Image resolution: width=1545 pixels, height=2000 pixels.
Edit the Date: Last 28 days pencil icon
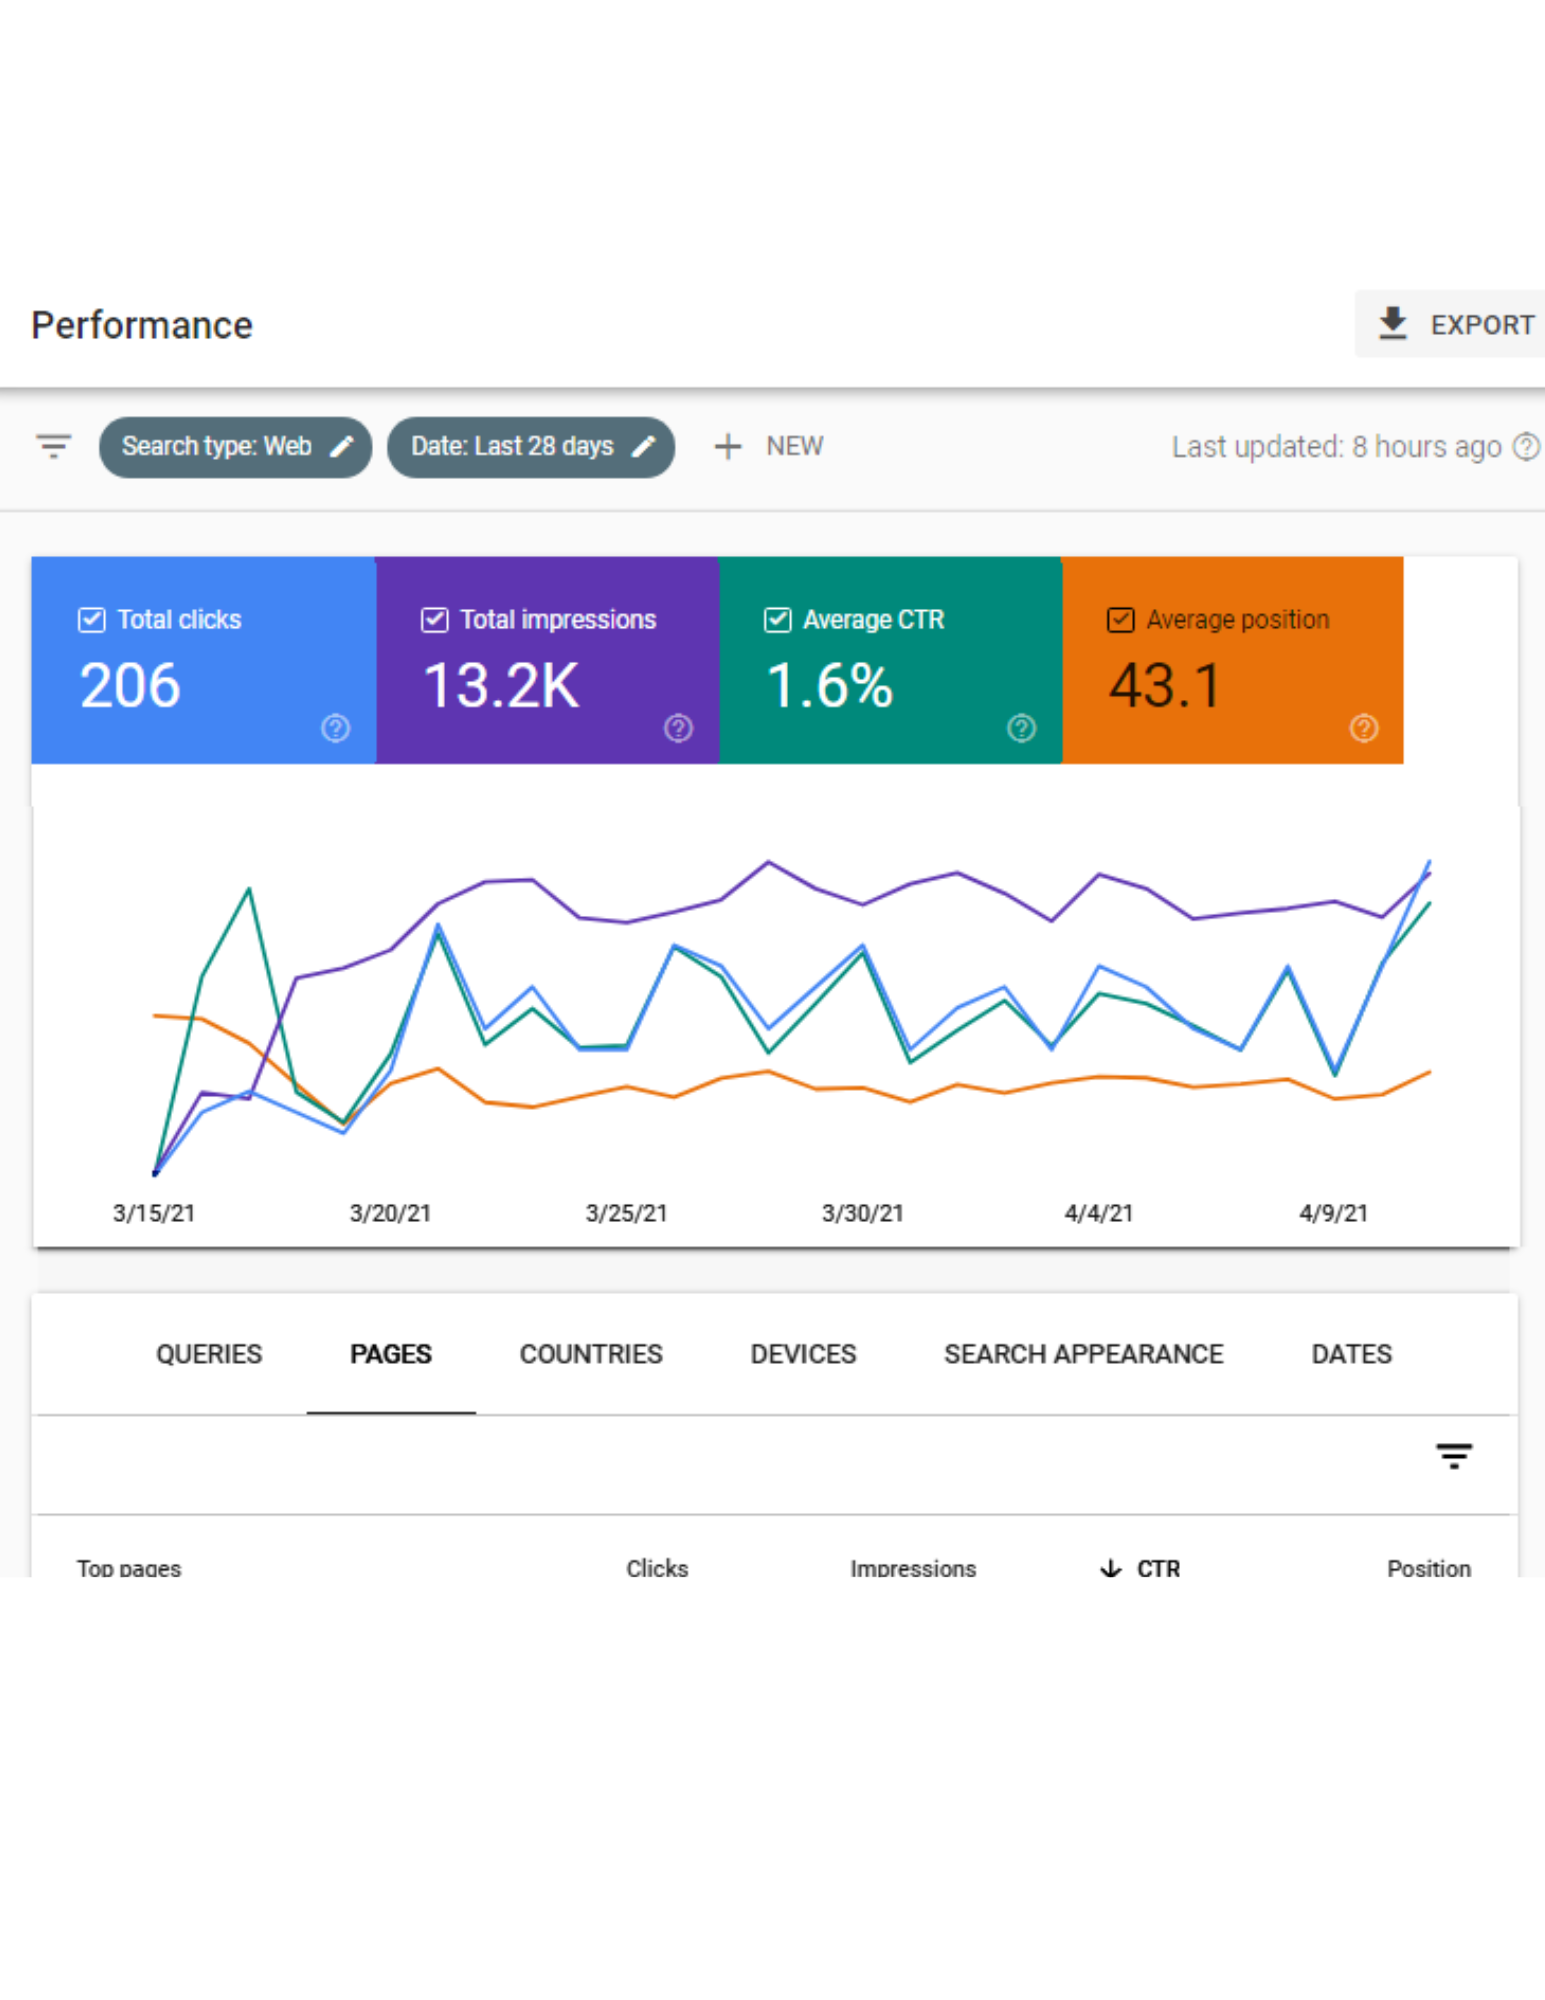(x=644, y=446)
